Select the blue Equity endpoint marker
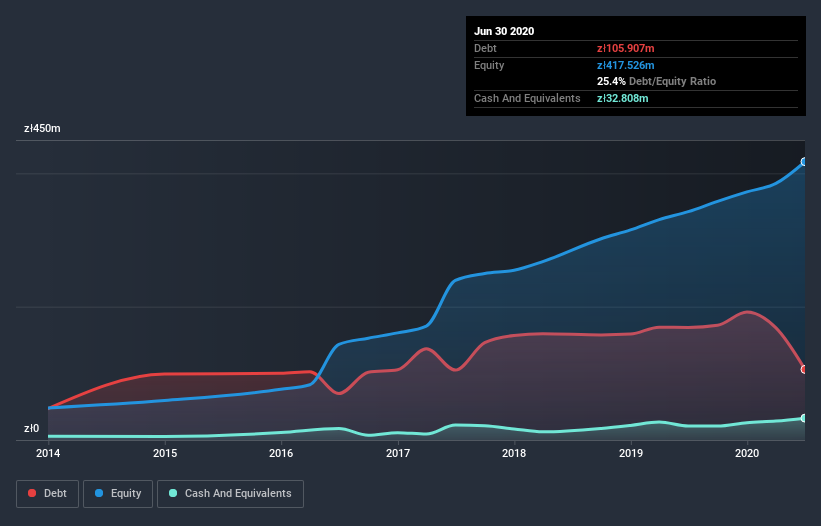Viewport: 821px width, 526px height. coord(804,162)
